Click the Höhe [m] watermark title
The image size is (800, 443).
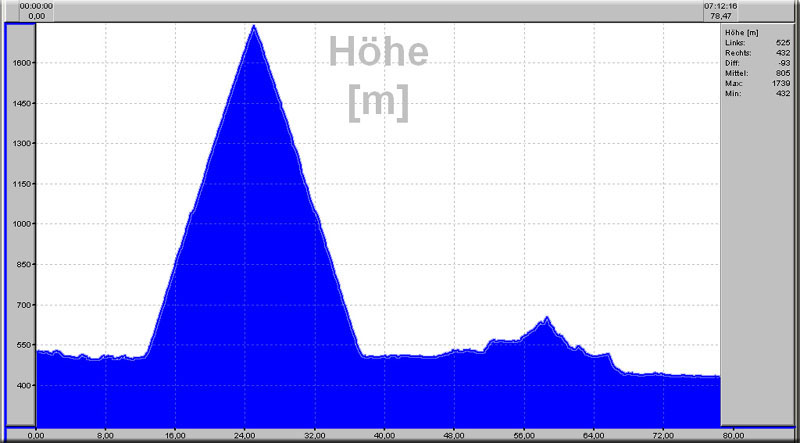click(378, 76)
